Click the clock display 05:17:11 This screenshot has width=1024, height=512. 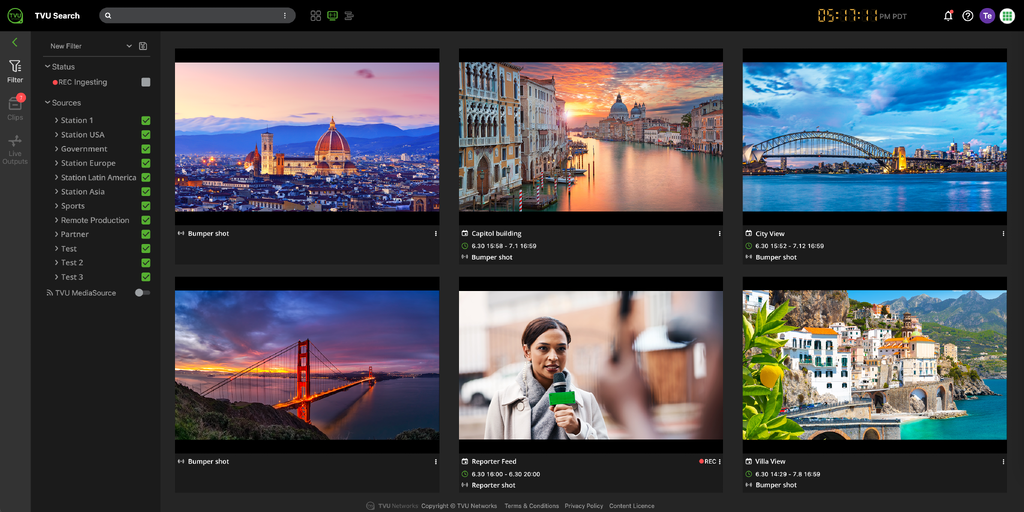[x=848, y=16]
